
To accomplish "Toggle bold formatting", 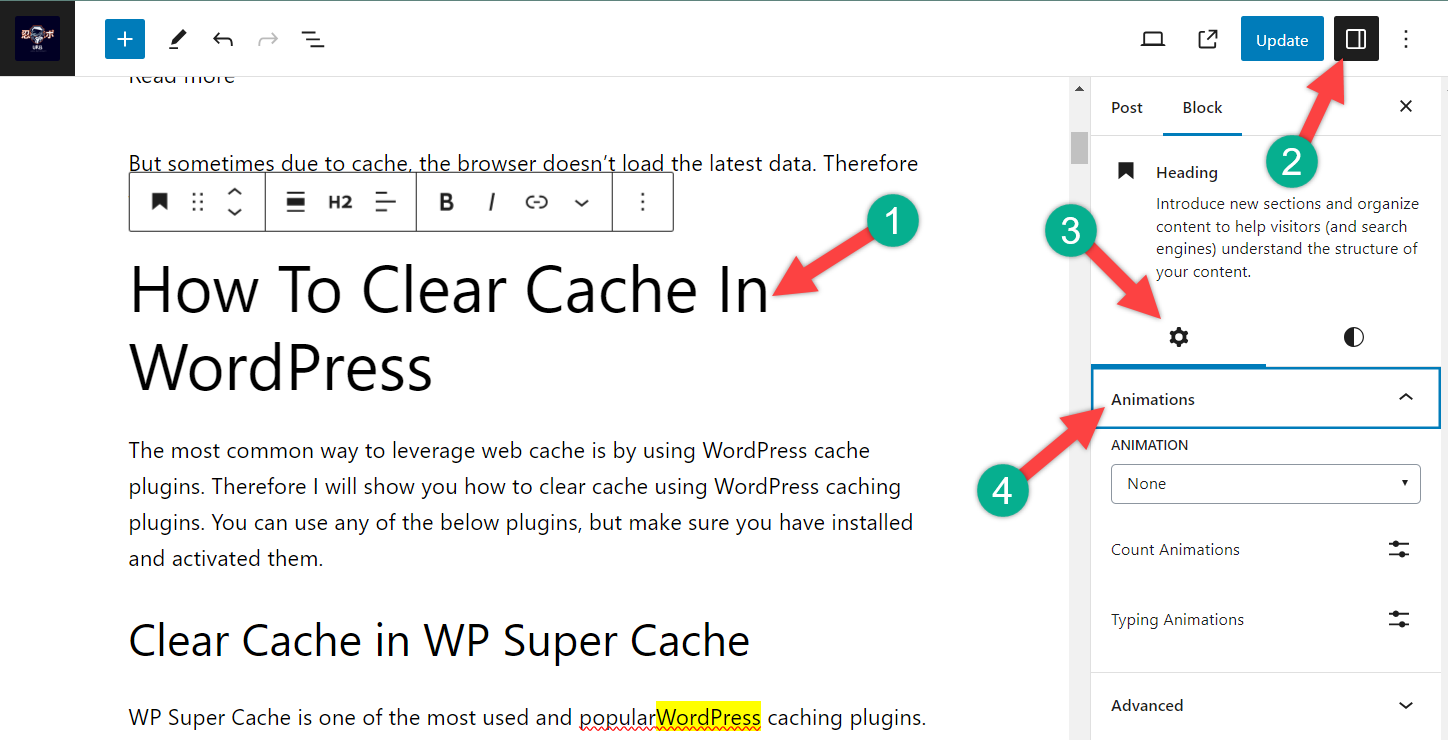I will point(446,202).
